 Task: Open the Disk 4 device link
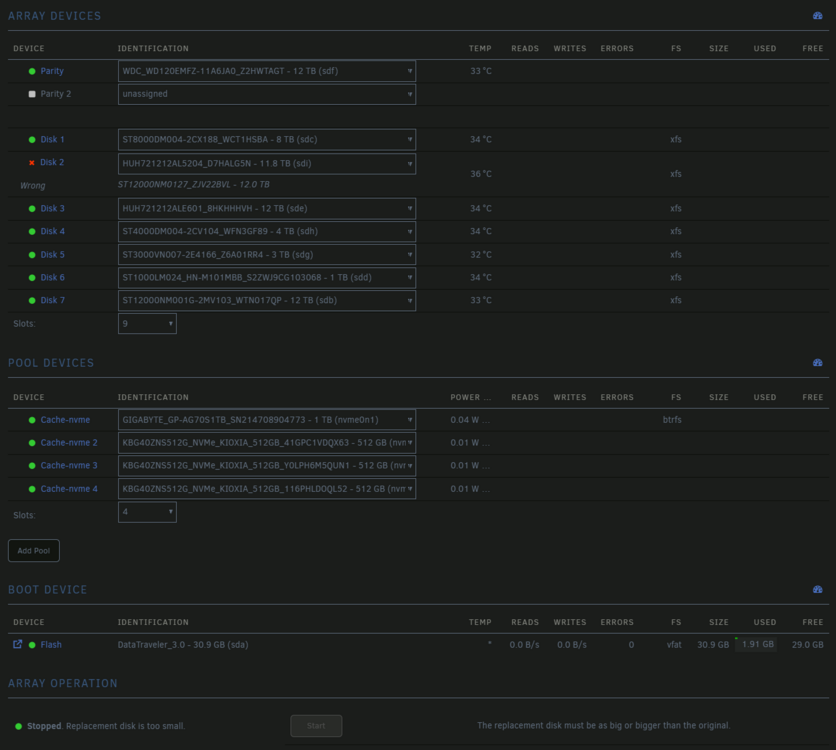point(52,231)
